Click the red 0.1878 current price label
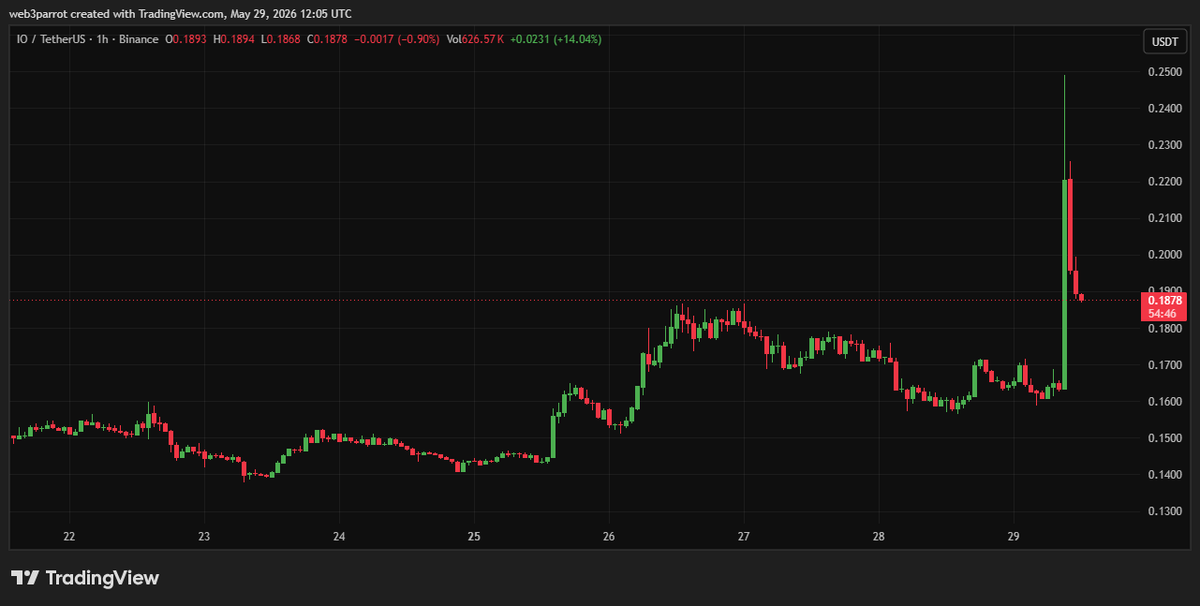This screenshot has height=606, width=1200. click(1165, 300)
